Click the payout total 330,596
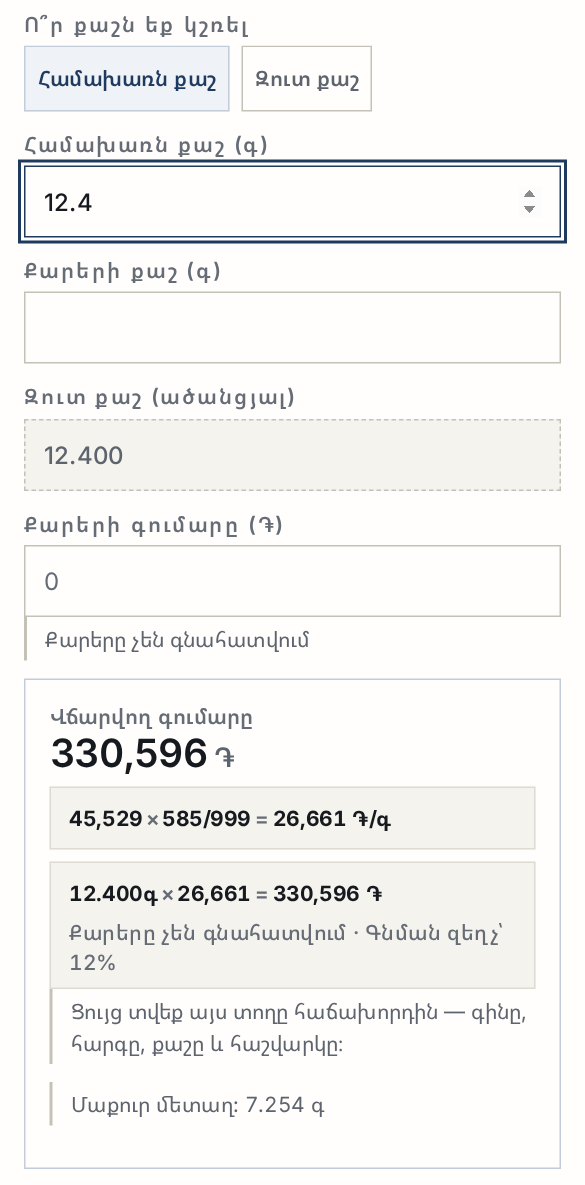Image resolution: width=585 pixels, height=1185 pixels. point(128,753)
